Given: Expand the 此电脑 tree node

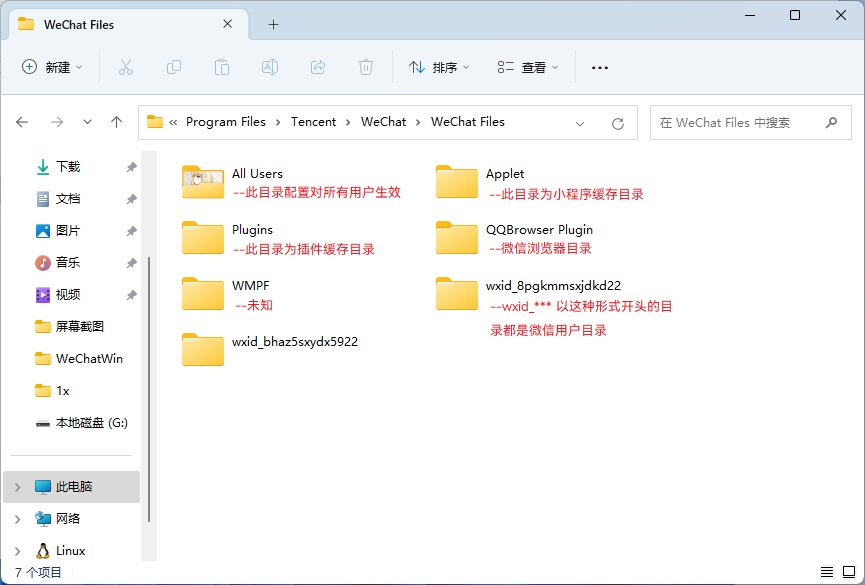Looking at the screenshot, I should pos(18,487).
